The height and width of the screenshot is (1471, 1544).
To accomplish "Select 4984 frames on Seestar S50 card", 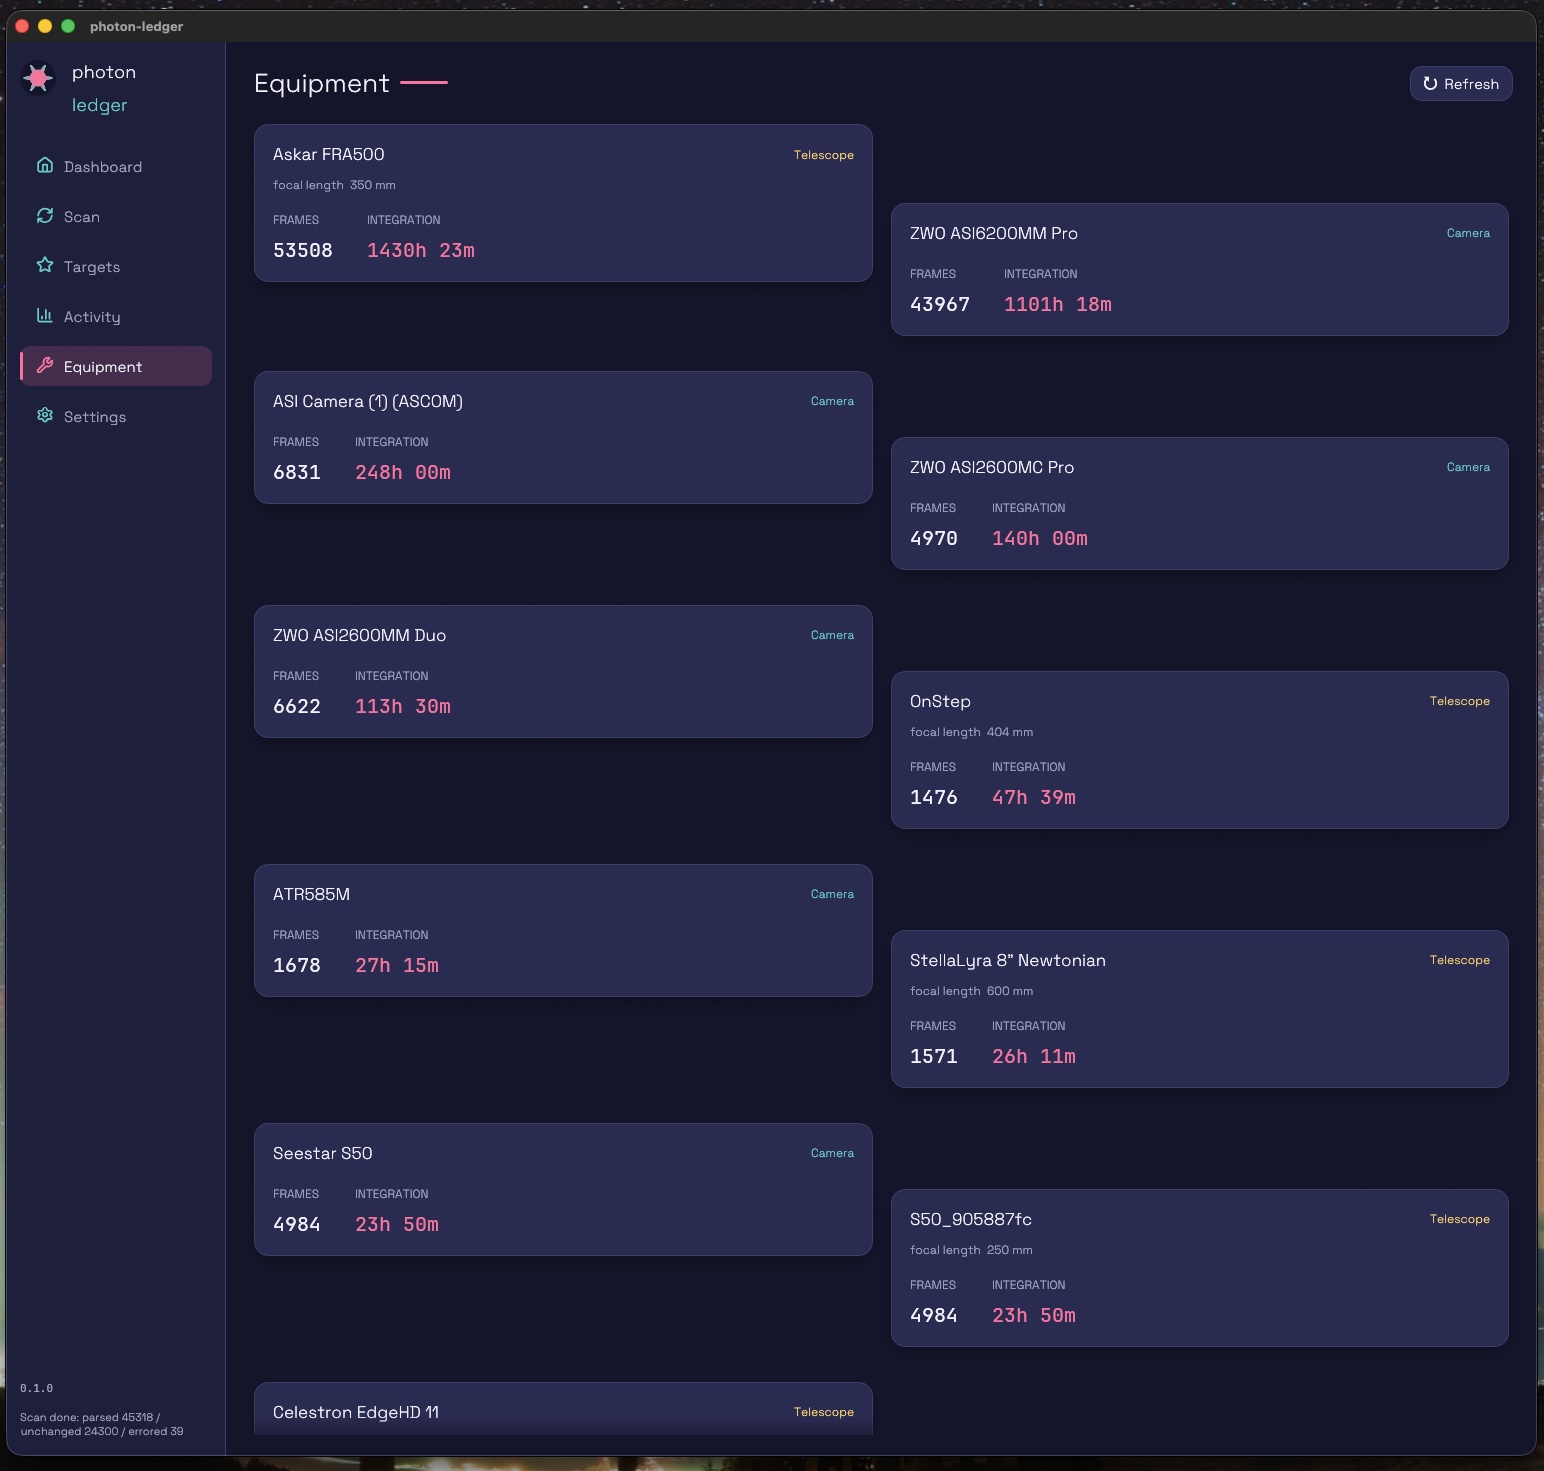I will point(297,1224).
